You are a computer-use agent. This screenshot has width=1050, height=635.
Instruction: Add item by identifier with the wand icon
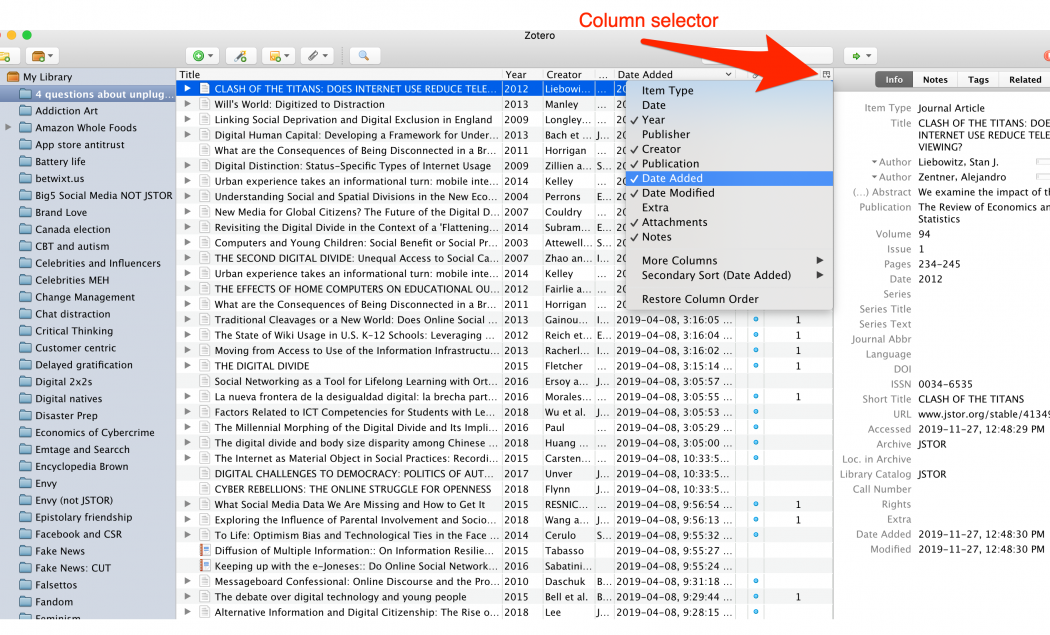[240, 56]
